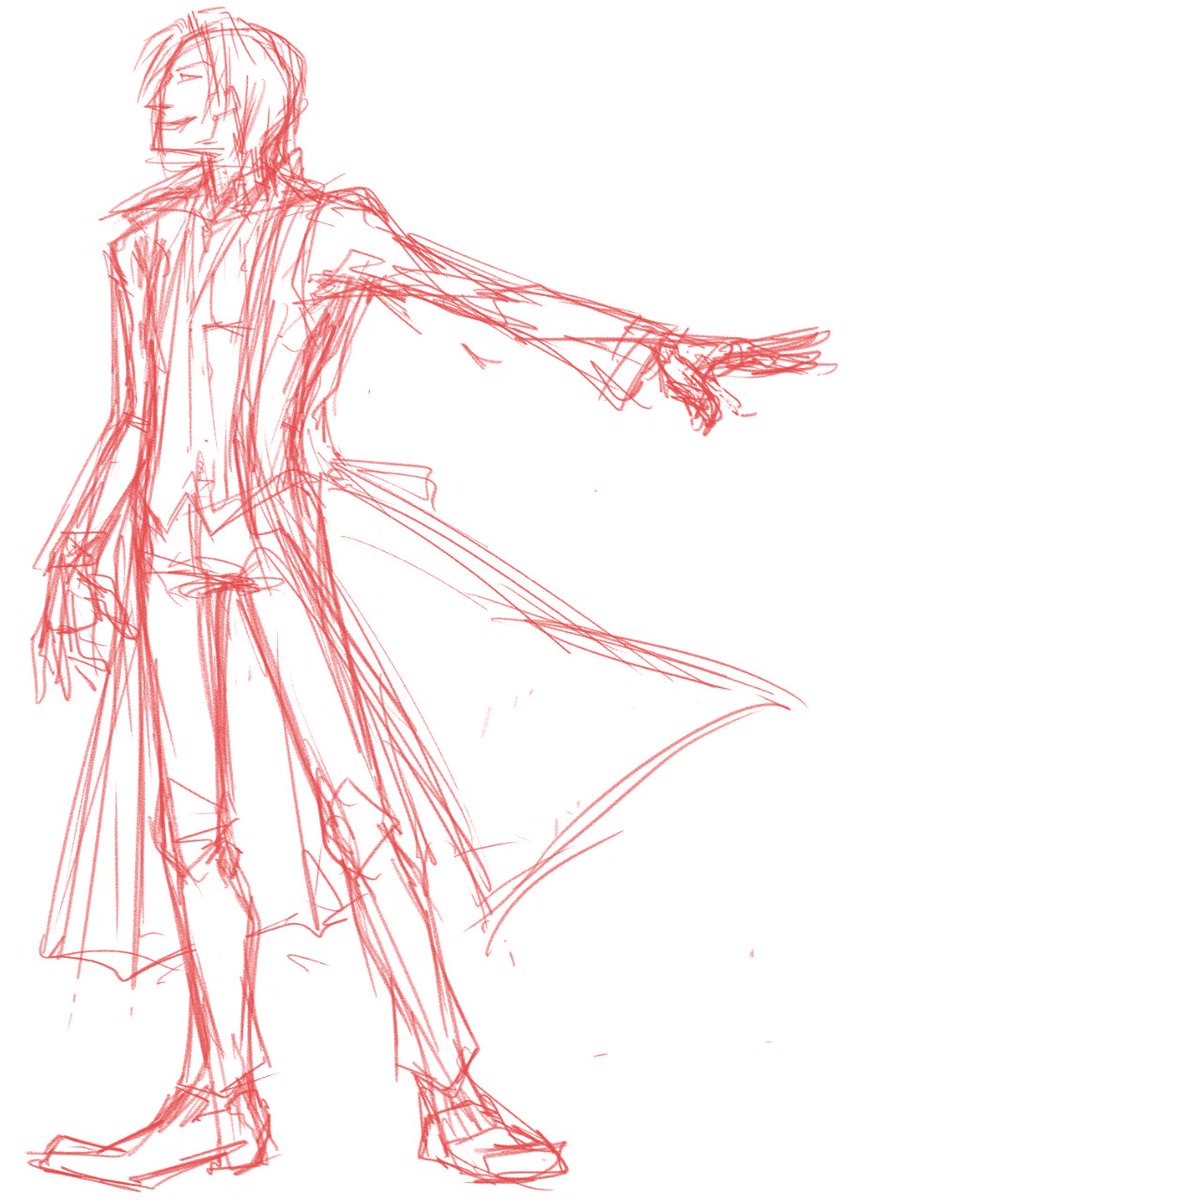The height and width of the screenshot is (1200, 1200).
Task: Click the knee of the rightmost leg
Action: pos(375,830)
